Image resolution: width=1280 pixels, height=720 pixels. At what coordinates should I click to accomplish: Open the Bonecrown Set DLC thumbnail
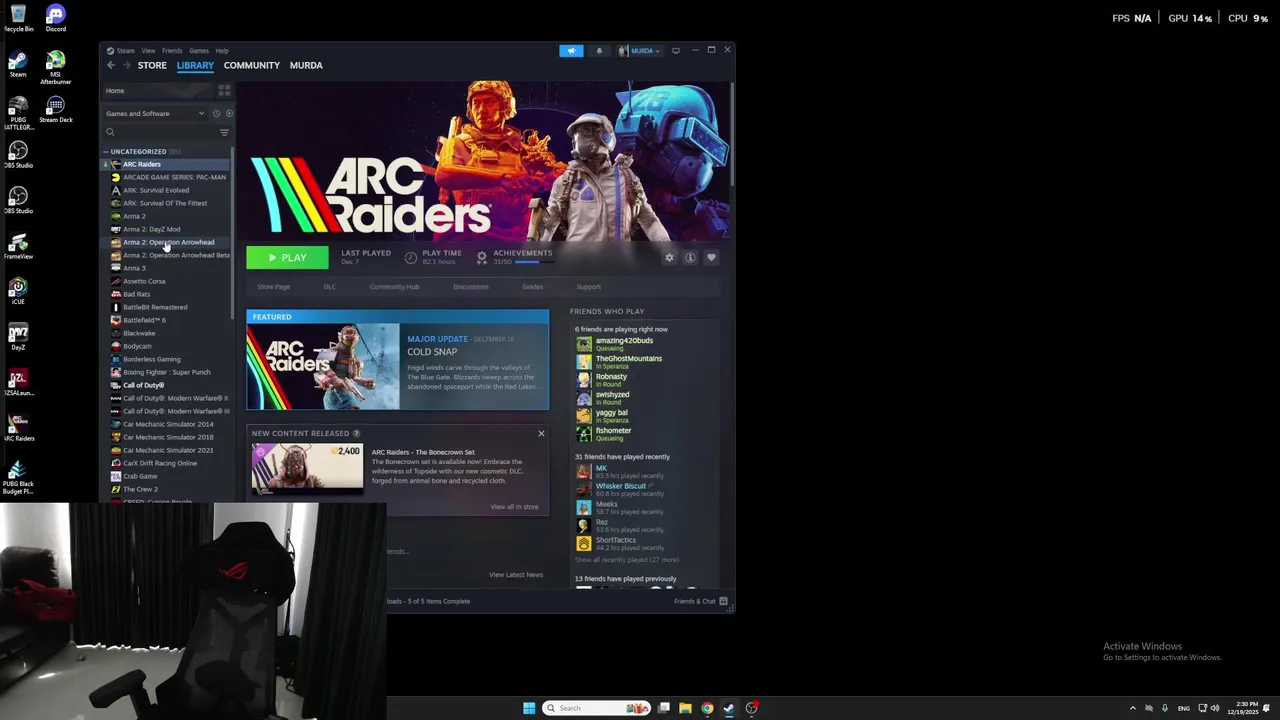click(x=307, y=470)
